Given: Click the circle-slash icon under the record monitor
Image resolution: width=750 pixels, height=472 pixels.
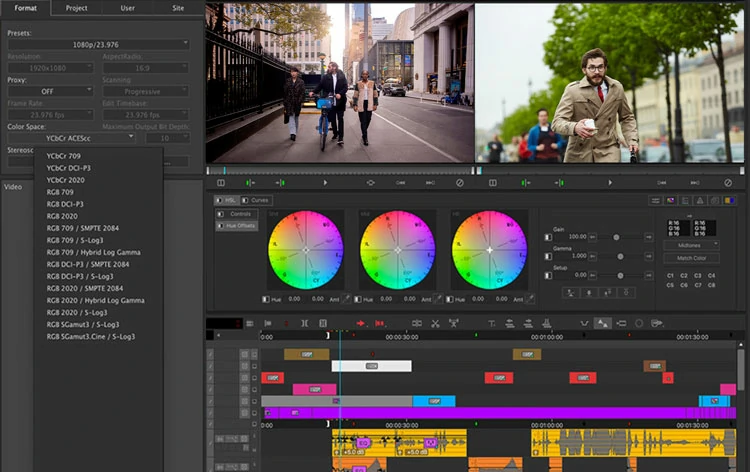Looking at the screenshot, I should (726, 183).
